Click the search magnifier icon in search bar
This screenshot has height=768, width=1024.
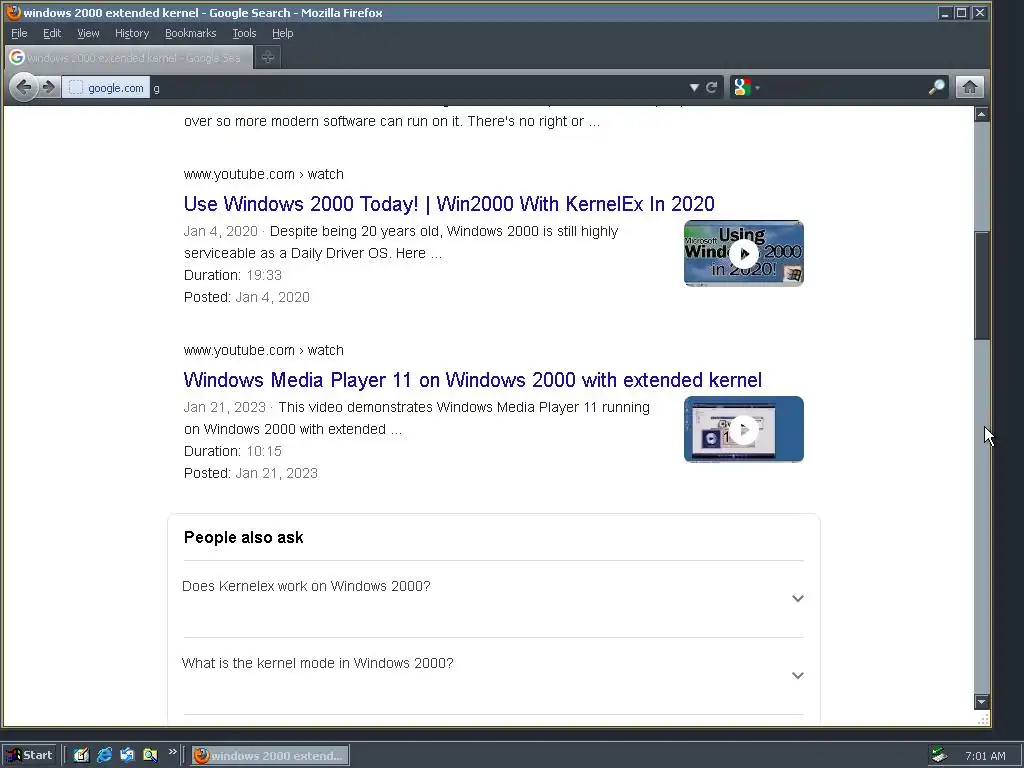coord(936,88)
